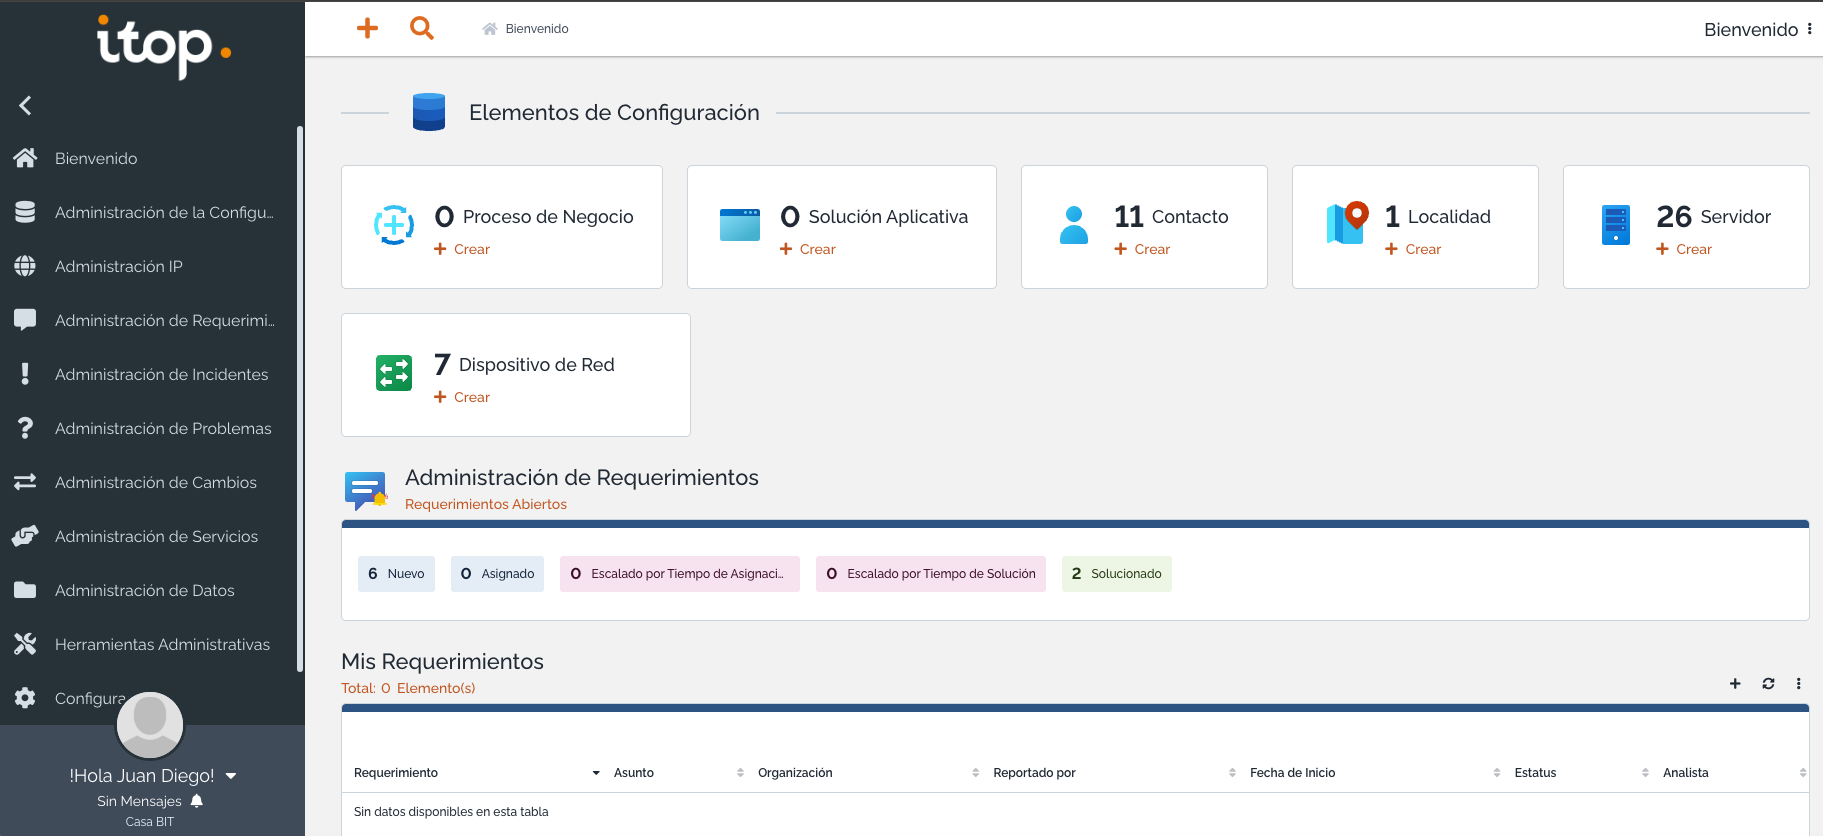Sort table by Requerimiento column
The image size is (1823, 836).
click(x=396, y=773)
